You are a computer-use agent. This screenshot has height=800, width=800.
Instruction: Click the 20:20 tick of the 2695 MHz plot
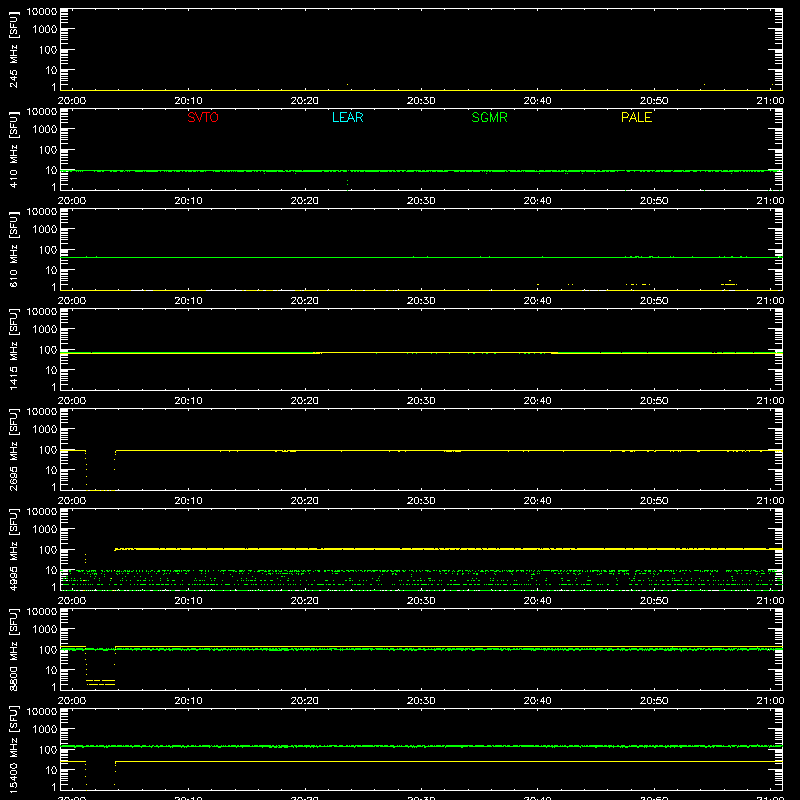point(305,501)
